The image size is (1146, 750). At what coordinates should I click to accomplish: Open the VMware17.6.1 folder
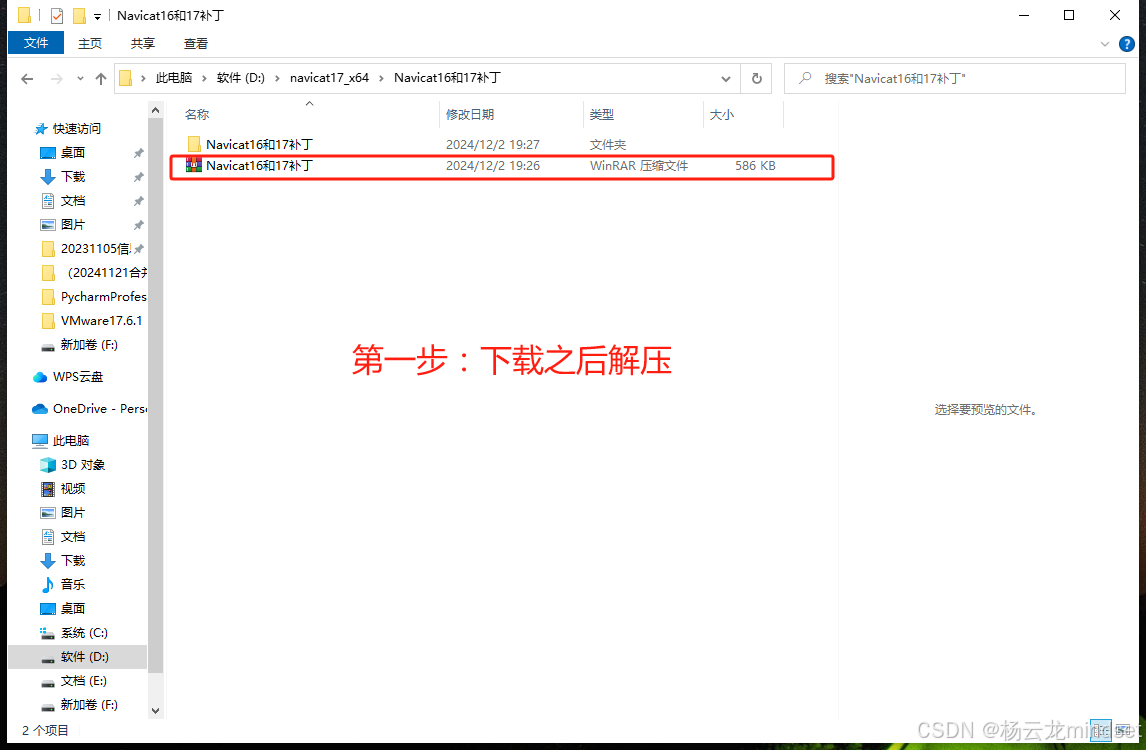101,320
